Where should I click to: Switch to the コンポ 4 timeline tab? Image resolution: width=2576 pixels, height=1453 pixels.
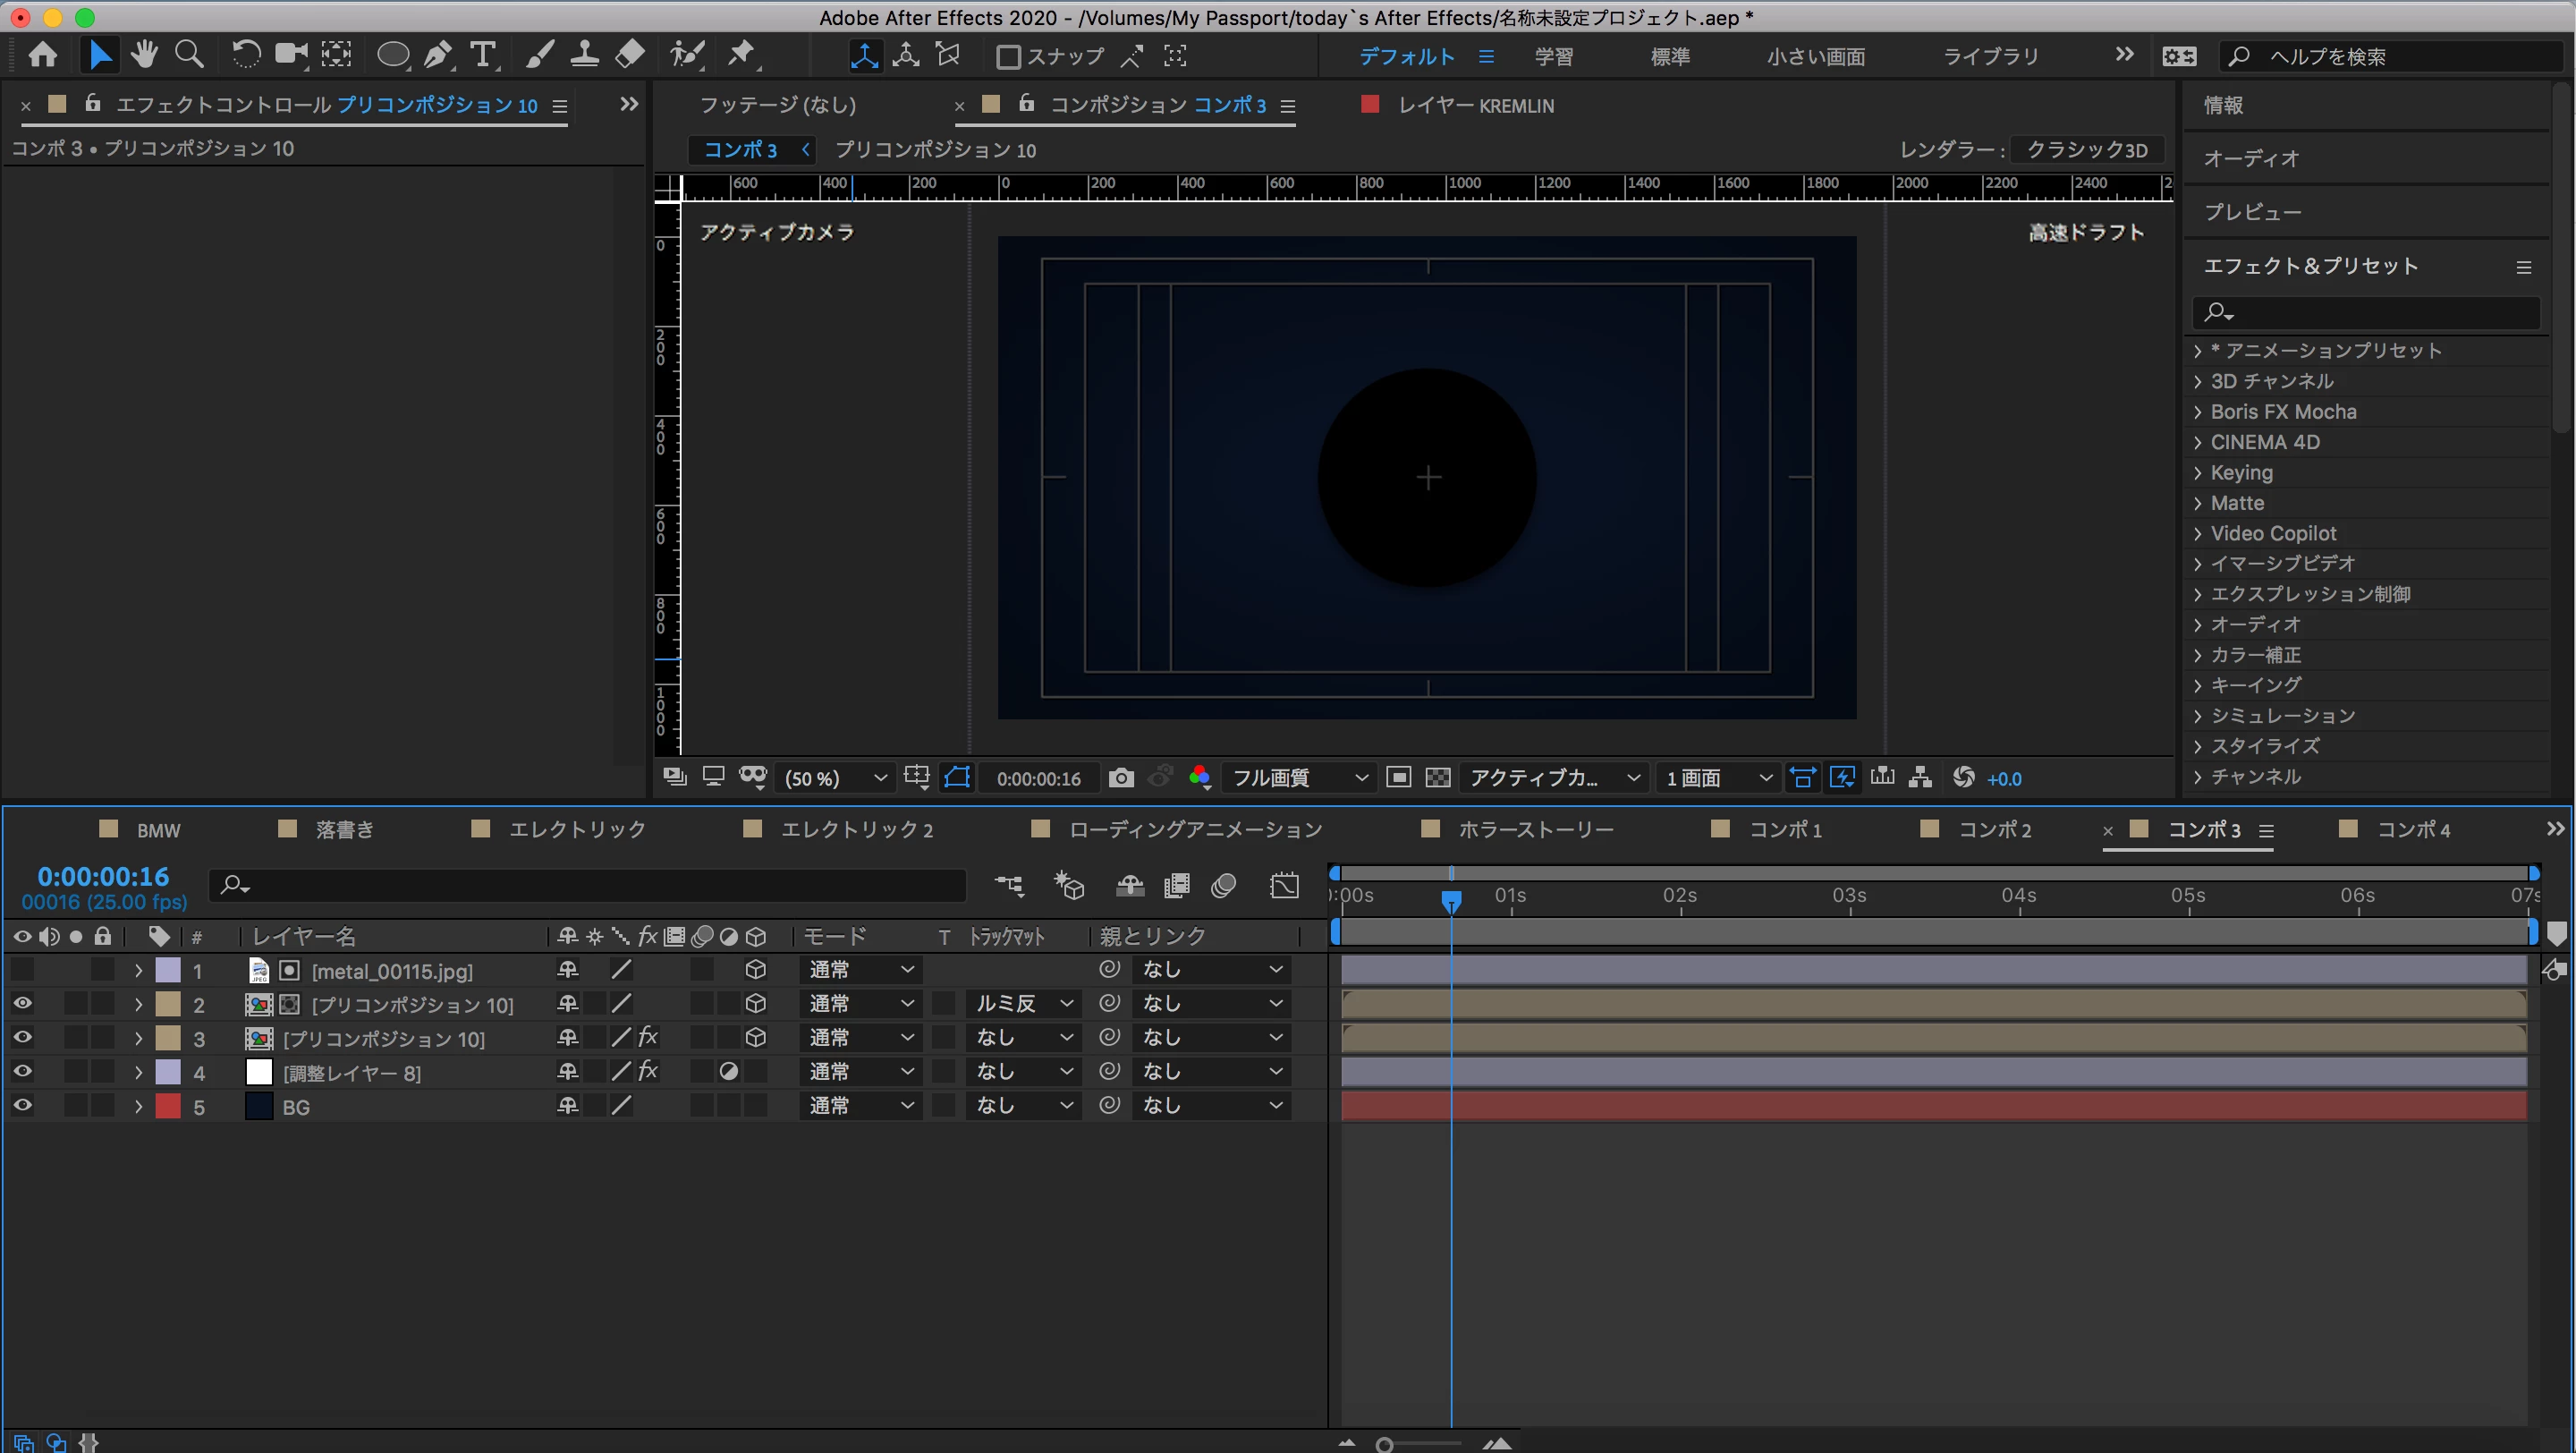tap(2412, 830)
